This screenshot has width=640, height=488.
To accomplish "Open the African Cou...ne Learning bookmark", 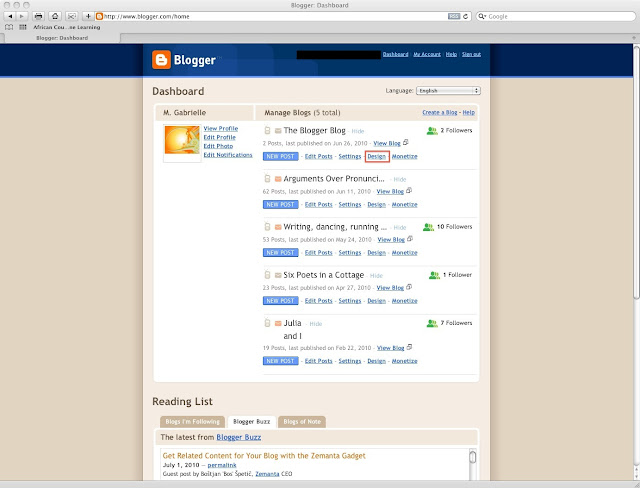I will pyautogui.click(x=67, y=27).
